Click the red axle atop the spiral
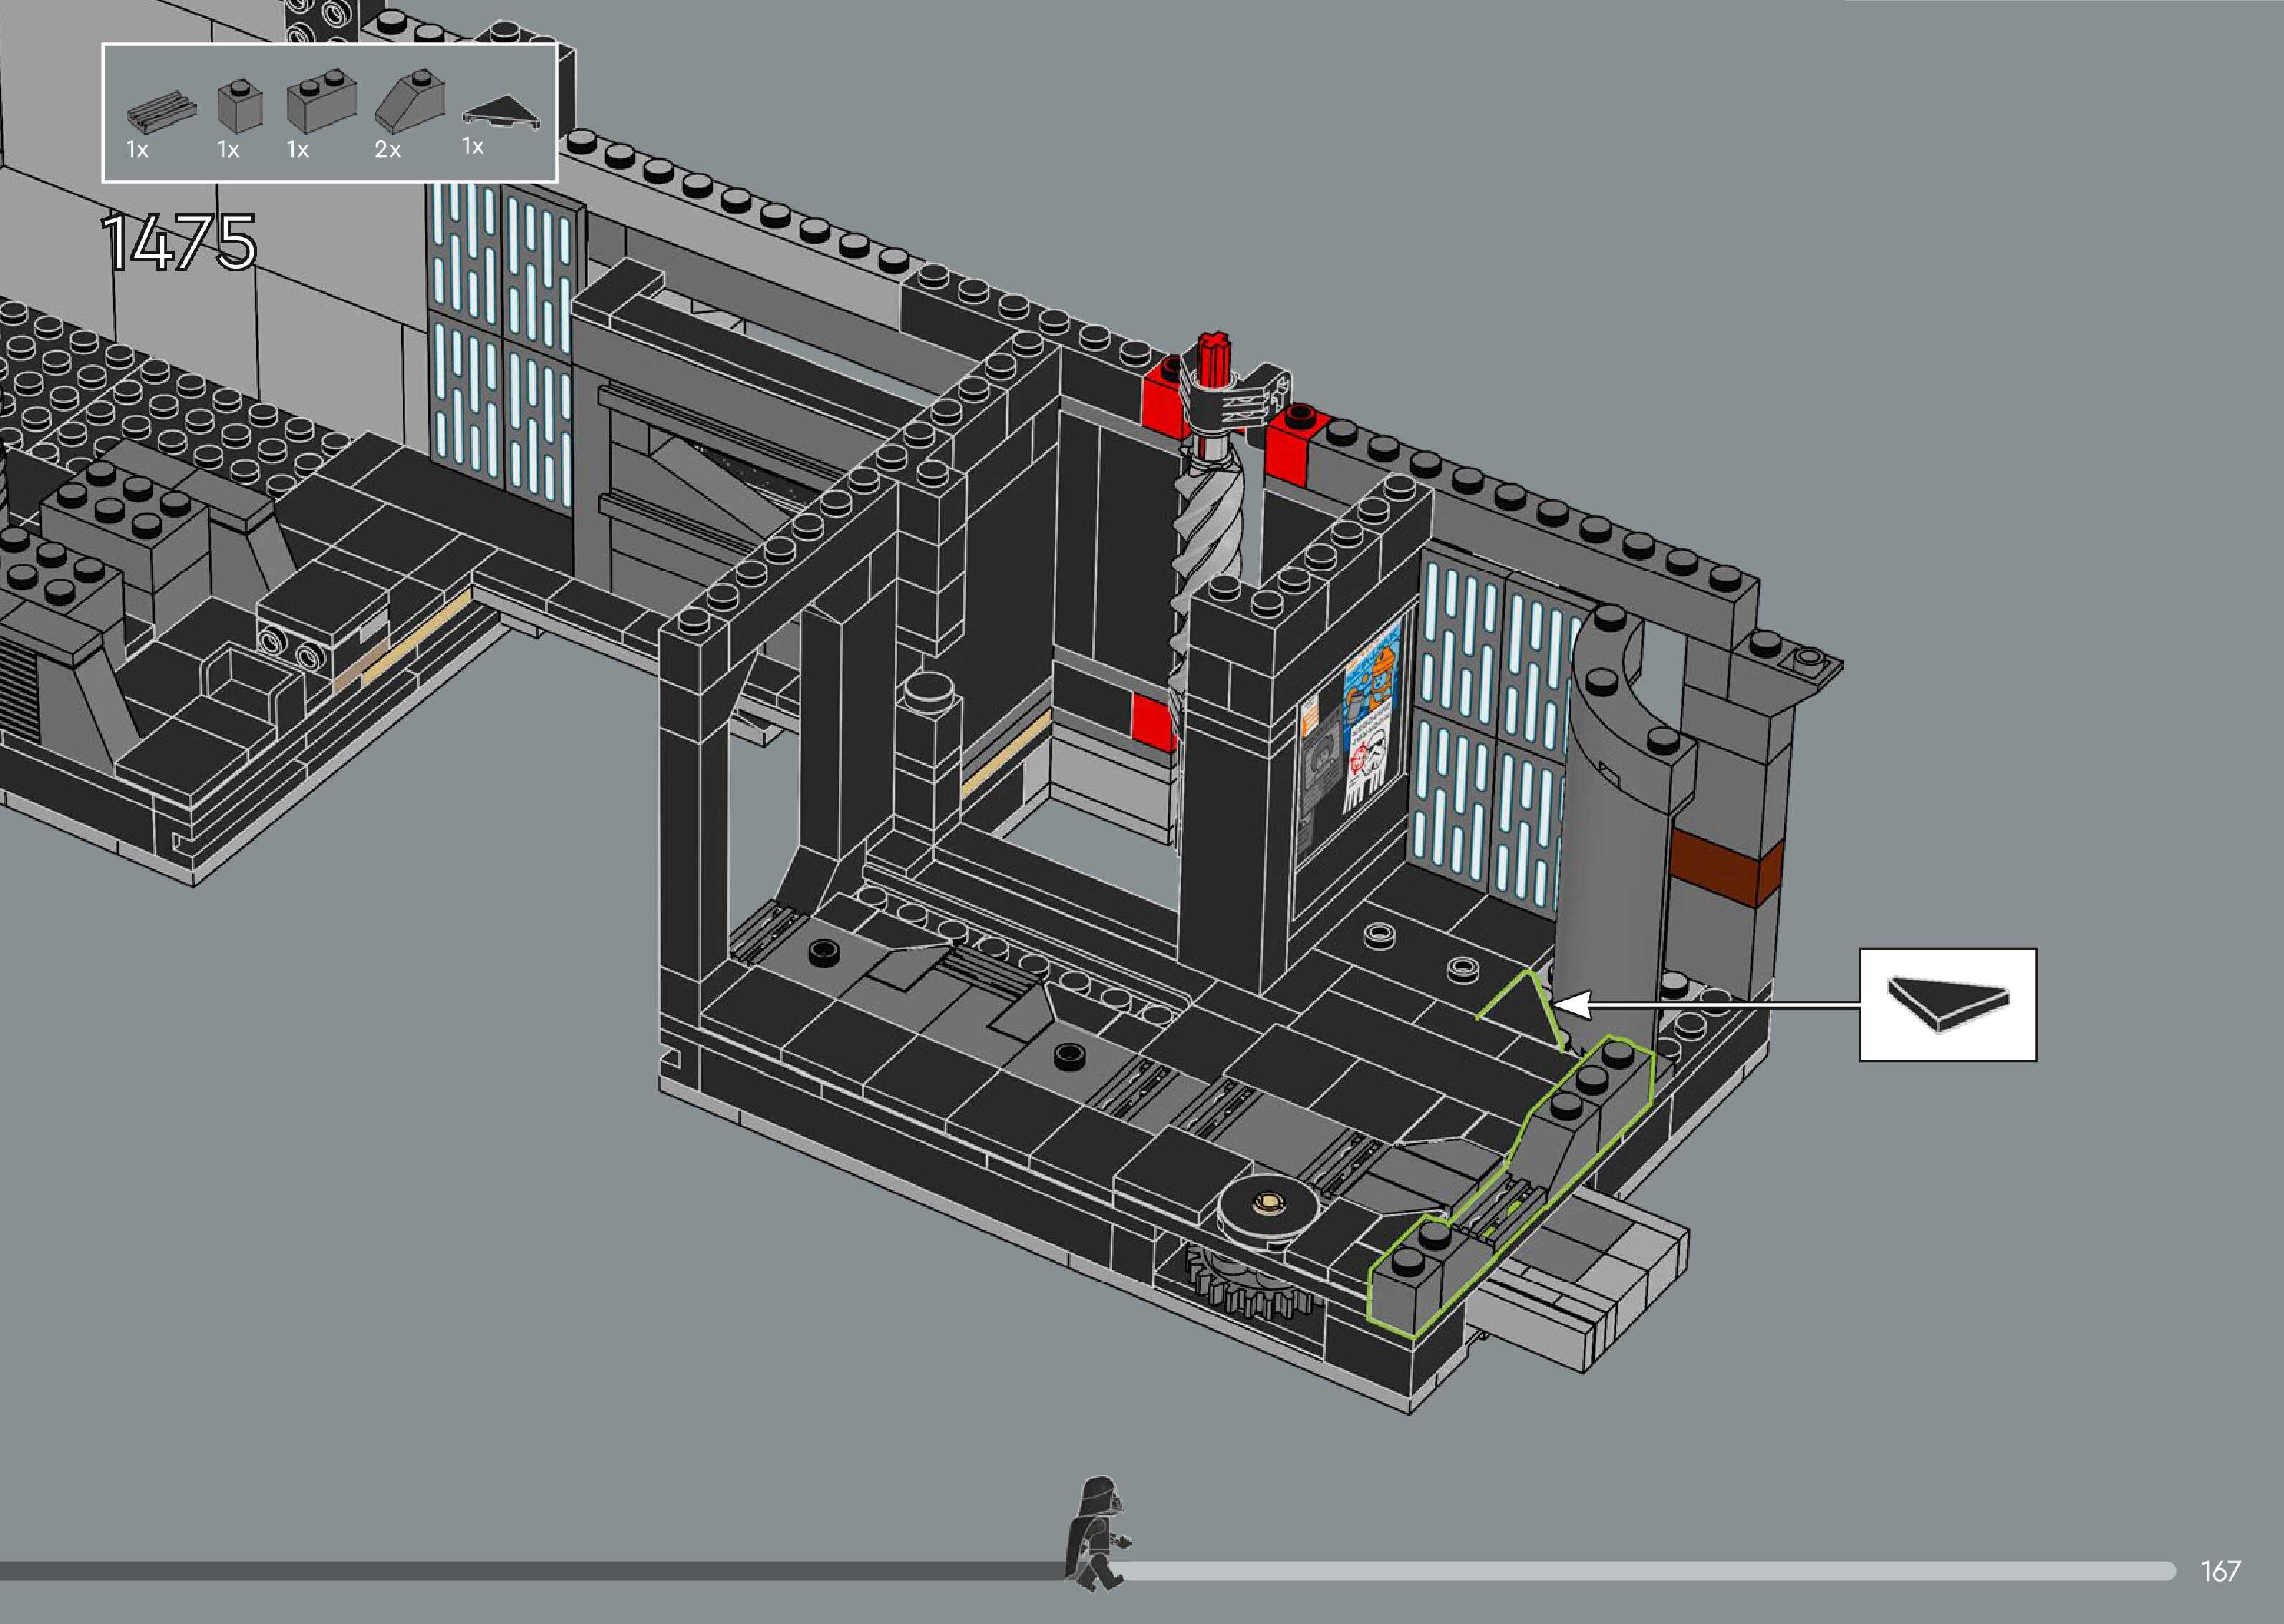This screenshot has height=1624, width=2284. pos(1213,360)
